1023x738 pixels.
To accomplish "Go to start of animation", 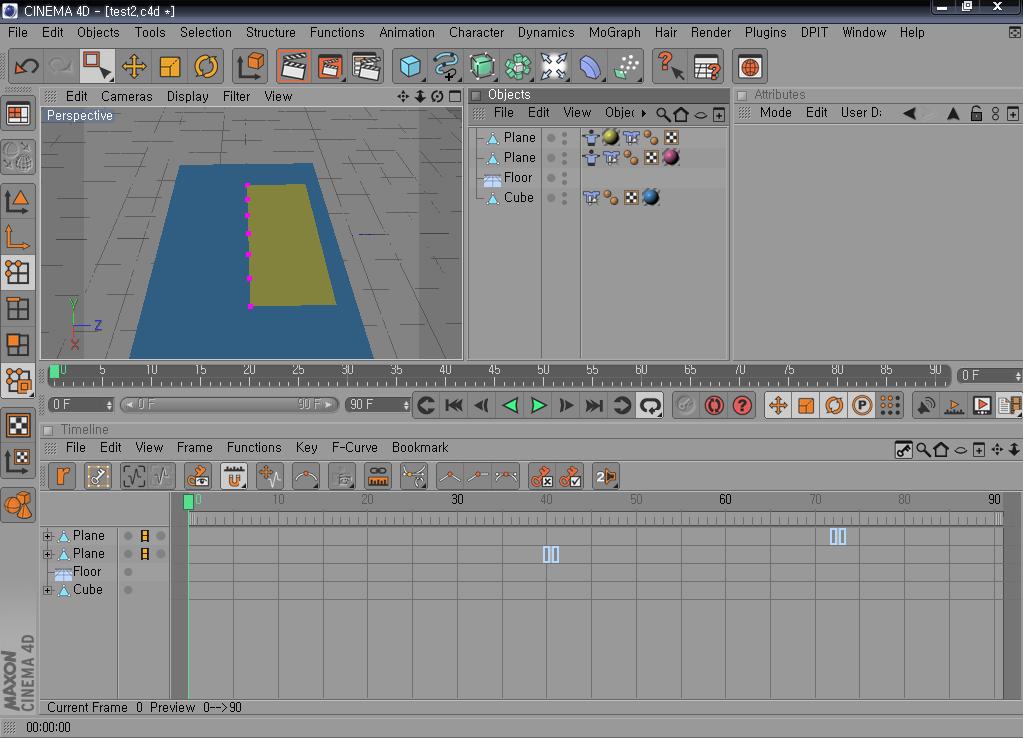I will [x=454, y=405].
